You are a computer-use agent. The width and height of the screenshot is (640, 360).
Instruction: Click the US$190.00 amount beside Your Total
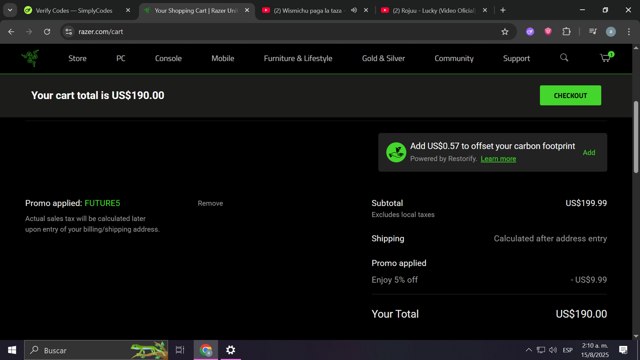pos(581,314)
